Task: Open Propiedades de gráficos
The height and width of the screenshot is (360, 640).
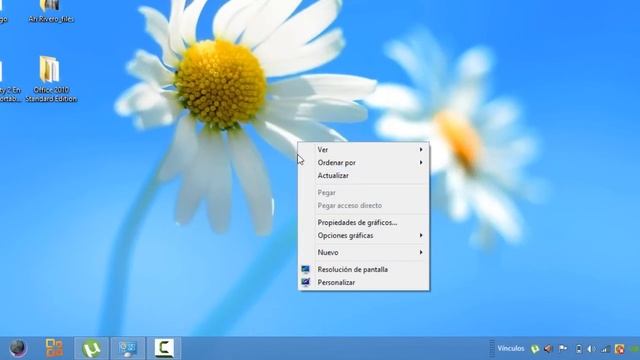Action: pos(364,222)
